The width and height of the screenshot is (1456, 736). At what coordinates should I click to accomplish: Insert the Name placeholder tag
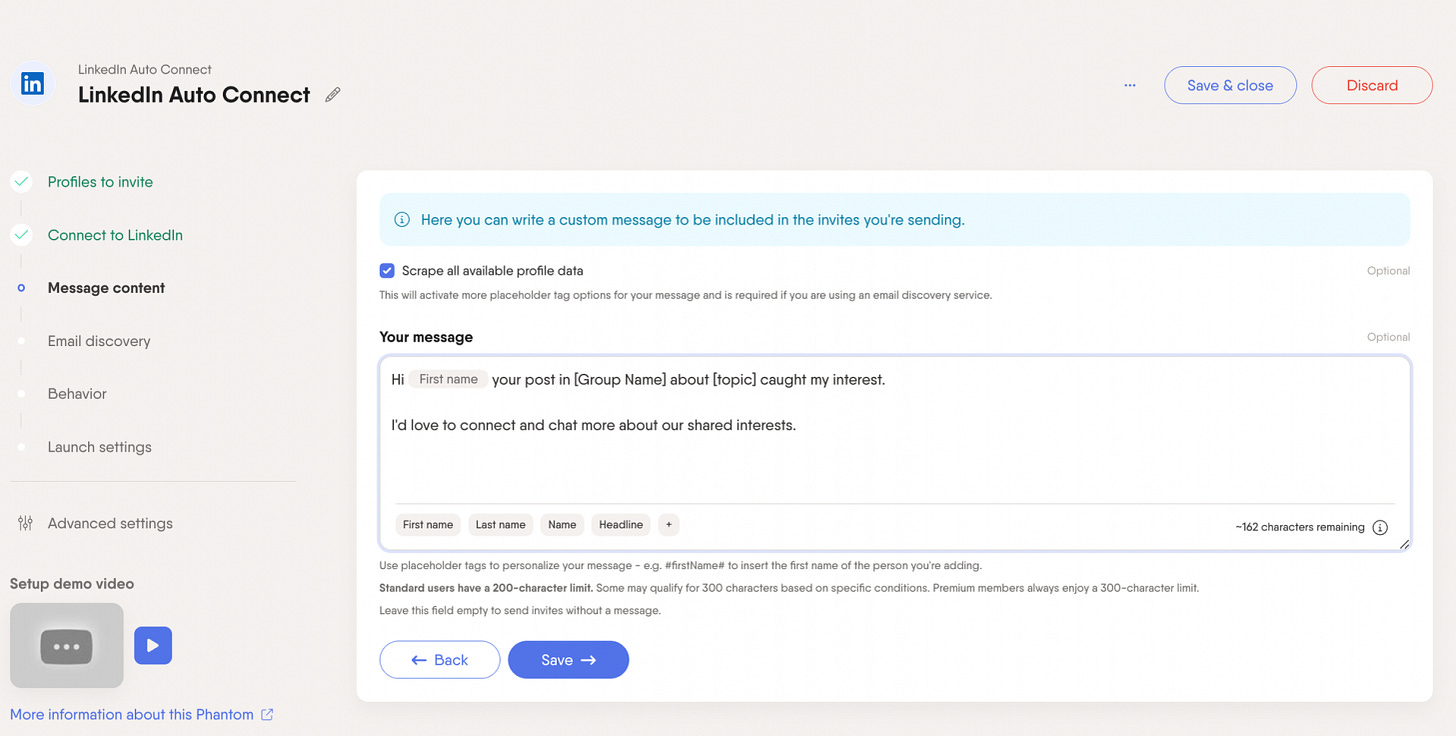point(562,524)
